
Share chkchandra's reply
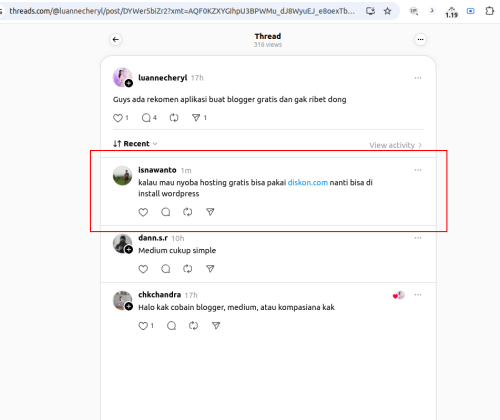(216, 326)
